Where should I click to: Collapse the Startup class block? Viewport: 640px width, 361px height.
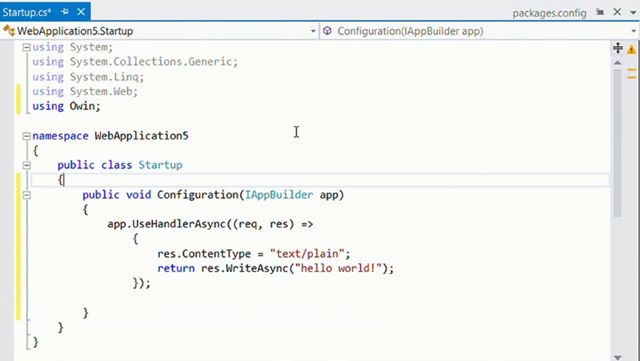coord(27,165)
